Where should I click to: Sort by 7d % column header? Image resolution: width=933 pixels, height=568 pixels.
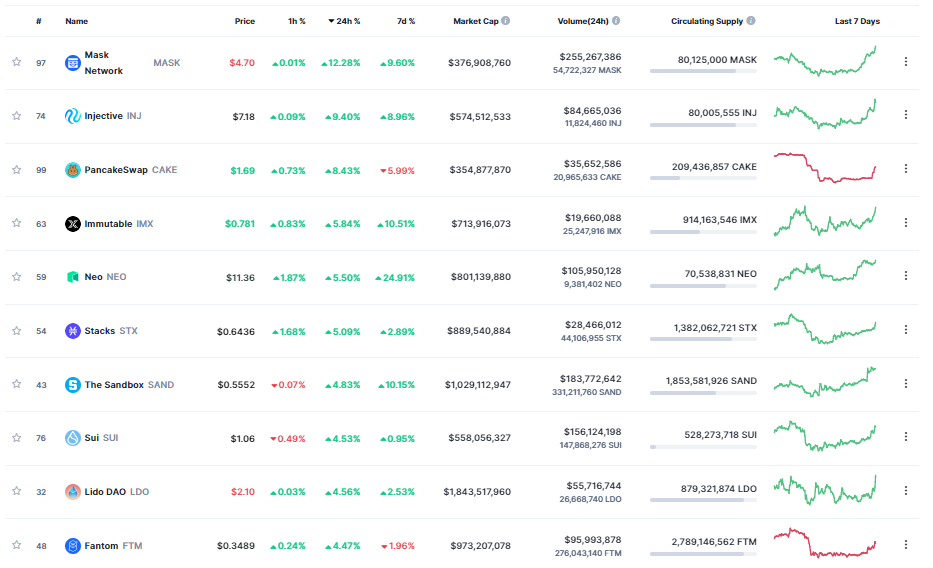(406, 21)
